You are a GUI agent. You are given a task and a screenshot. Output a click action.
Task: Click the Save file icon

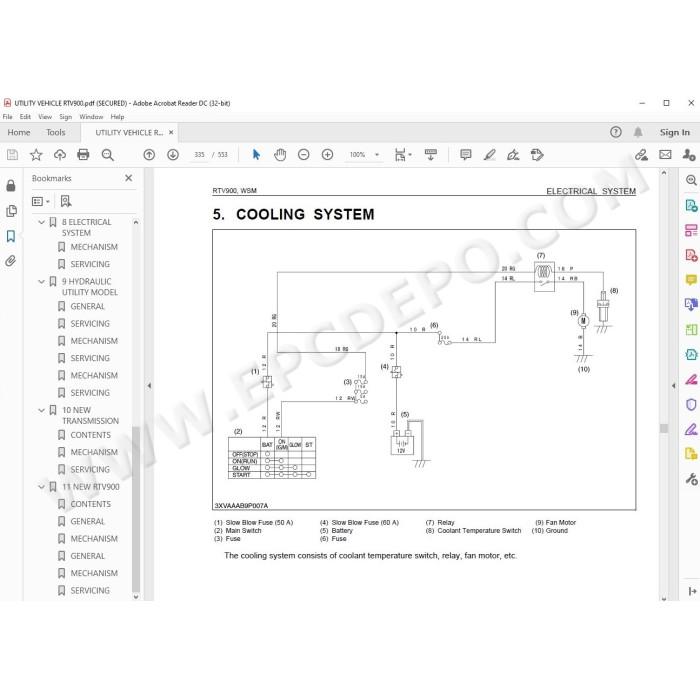(12, 155)
